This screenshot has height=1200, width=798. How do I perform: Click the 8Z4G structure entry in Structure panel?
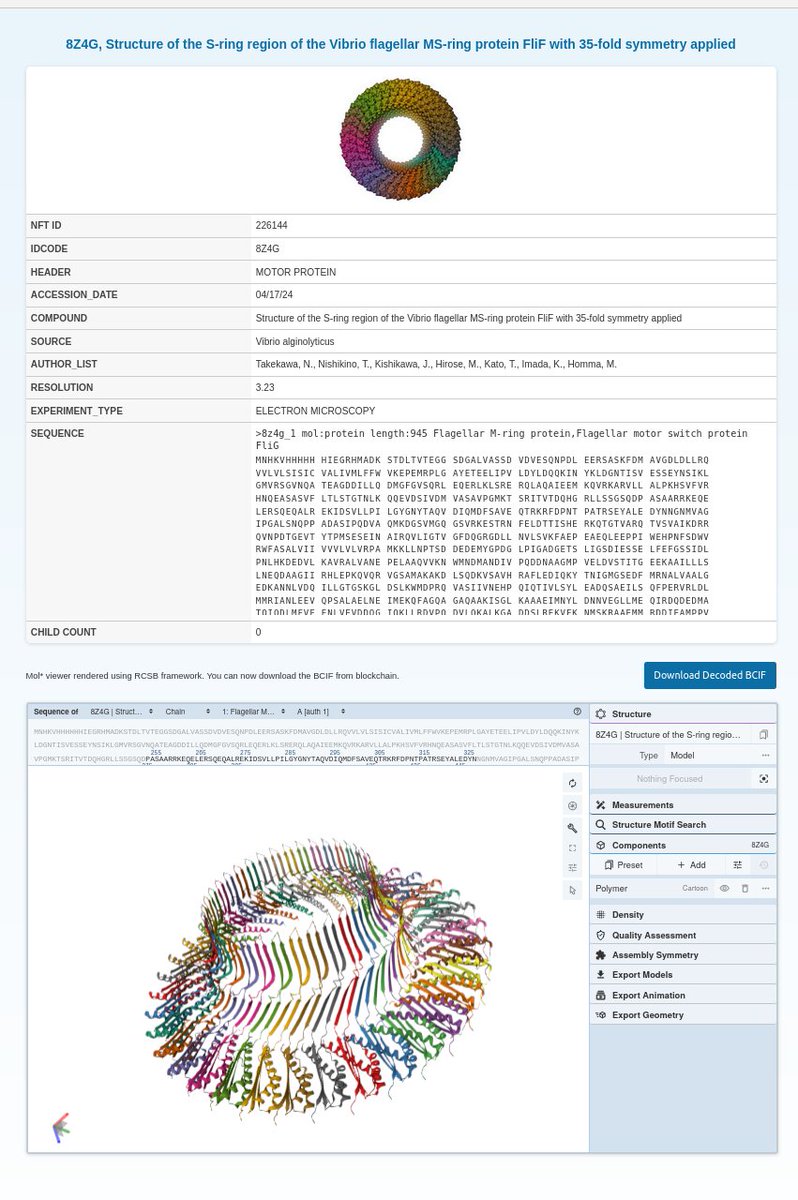671,734
